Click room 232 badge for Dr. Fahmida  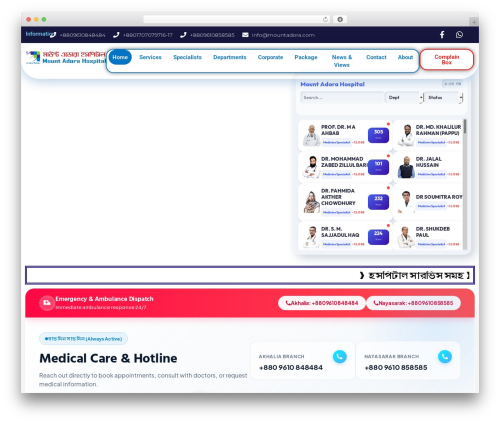pyautogui.click(x=378, y=202)
